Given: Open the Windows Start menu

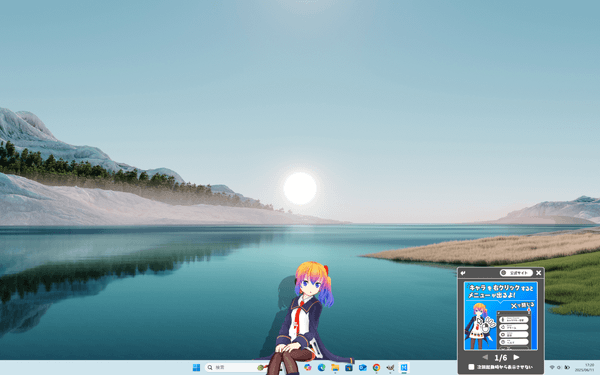Looking at the screenshot, I should tap(196, 367).
